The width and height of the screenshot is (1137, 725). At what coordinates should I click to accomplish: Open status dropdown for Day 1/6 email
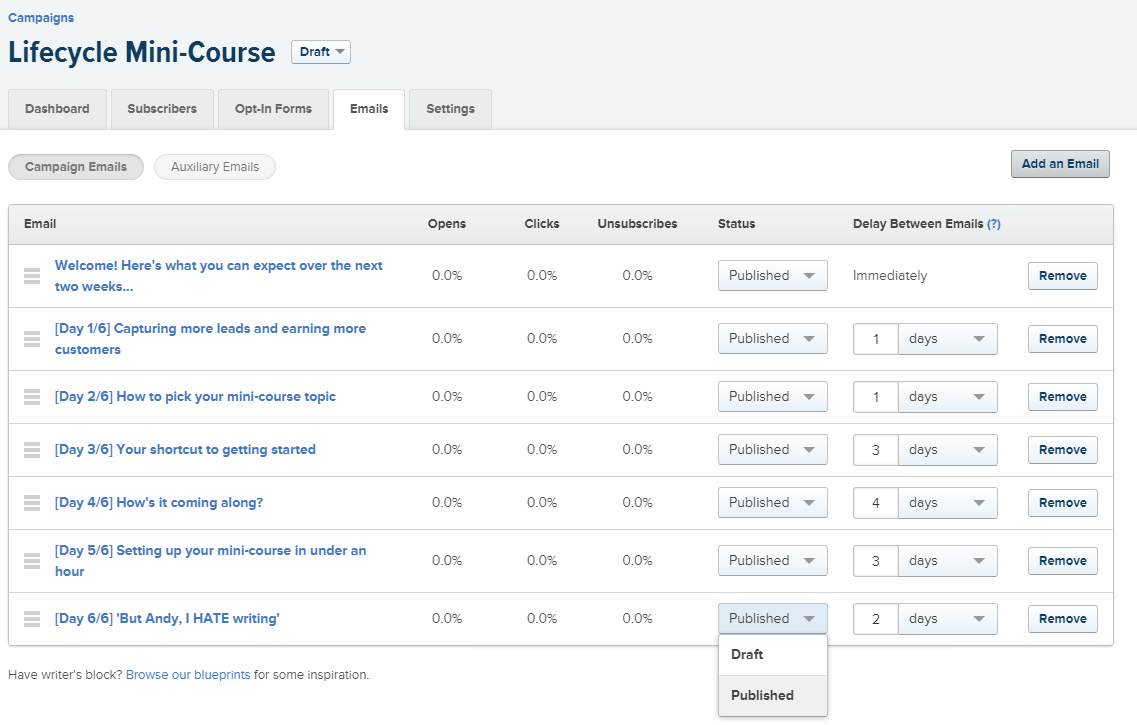772,339
